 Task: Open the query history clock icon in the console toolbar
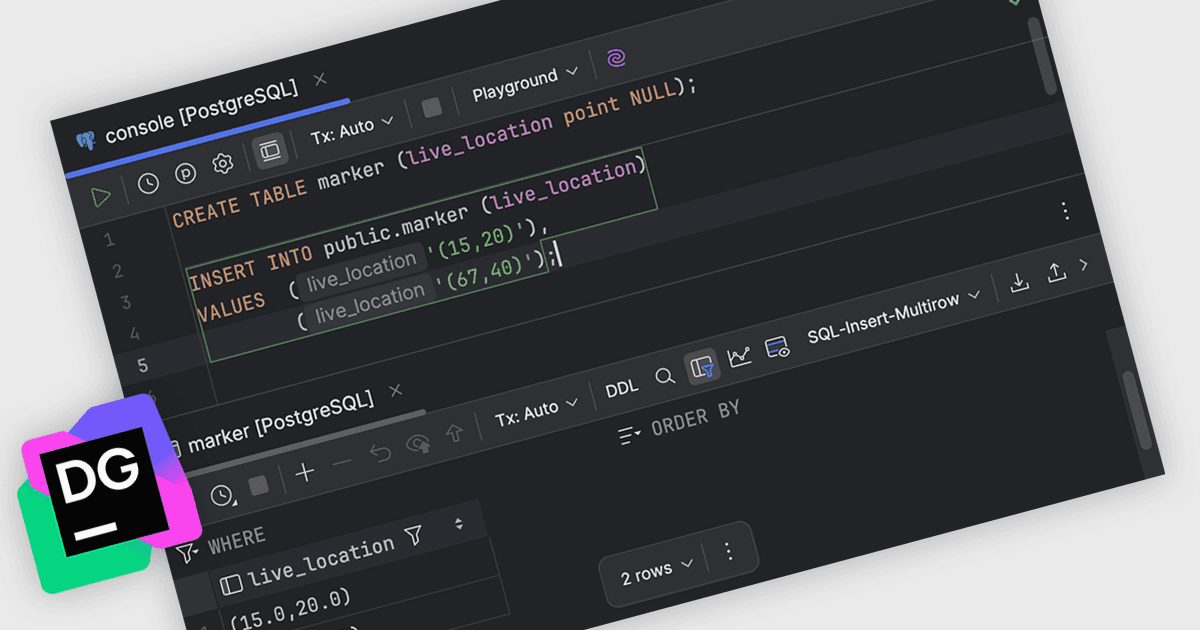[148, 183]
